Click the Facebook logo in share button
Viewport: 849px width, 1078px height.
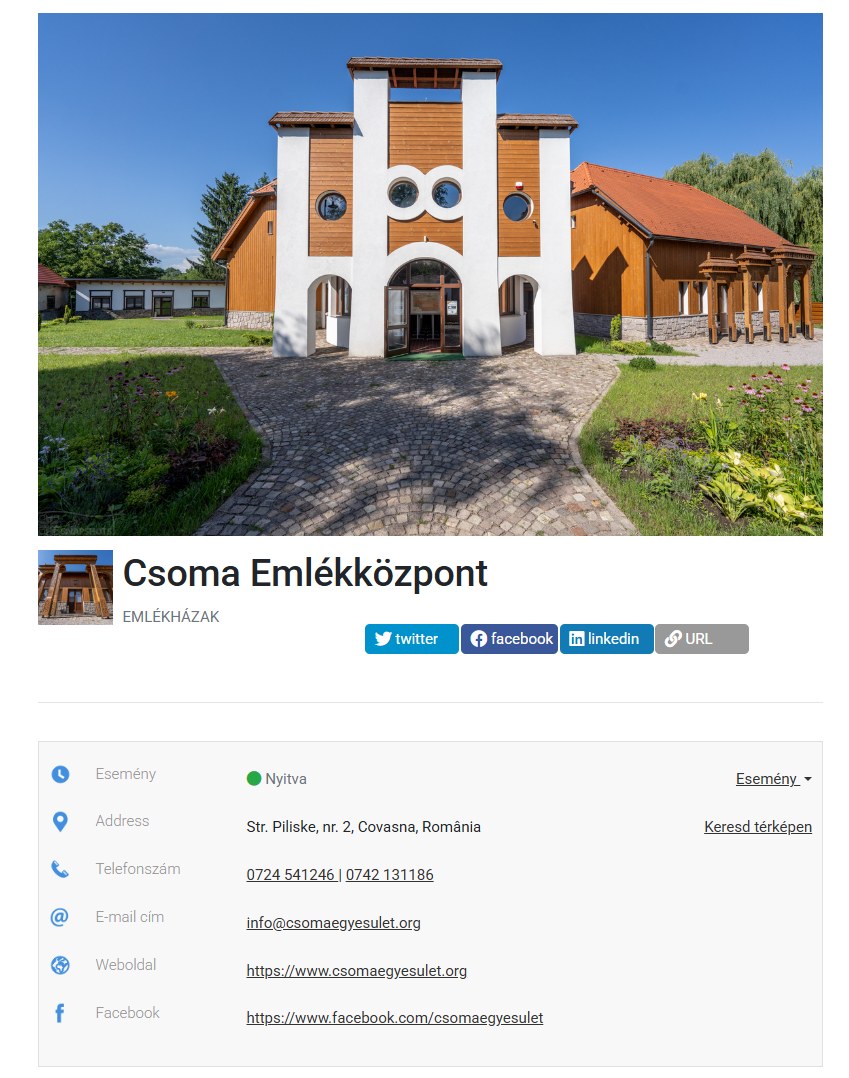click(478, 639)
